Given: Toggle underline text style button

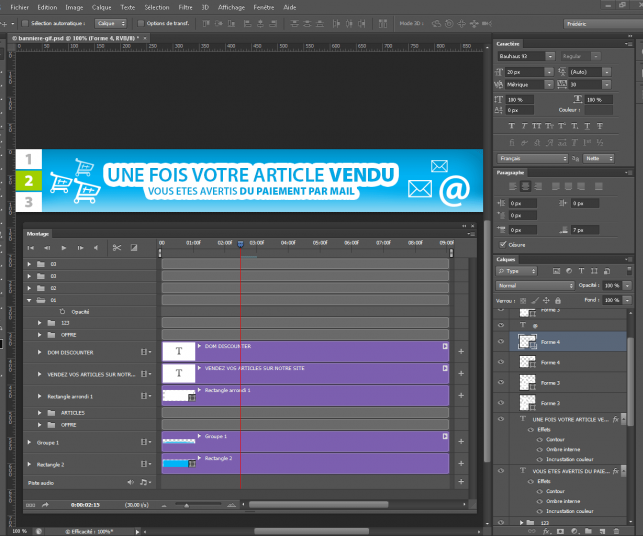Looking at the screenshot, I should coord(587,126).
